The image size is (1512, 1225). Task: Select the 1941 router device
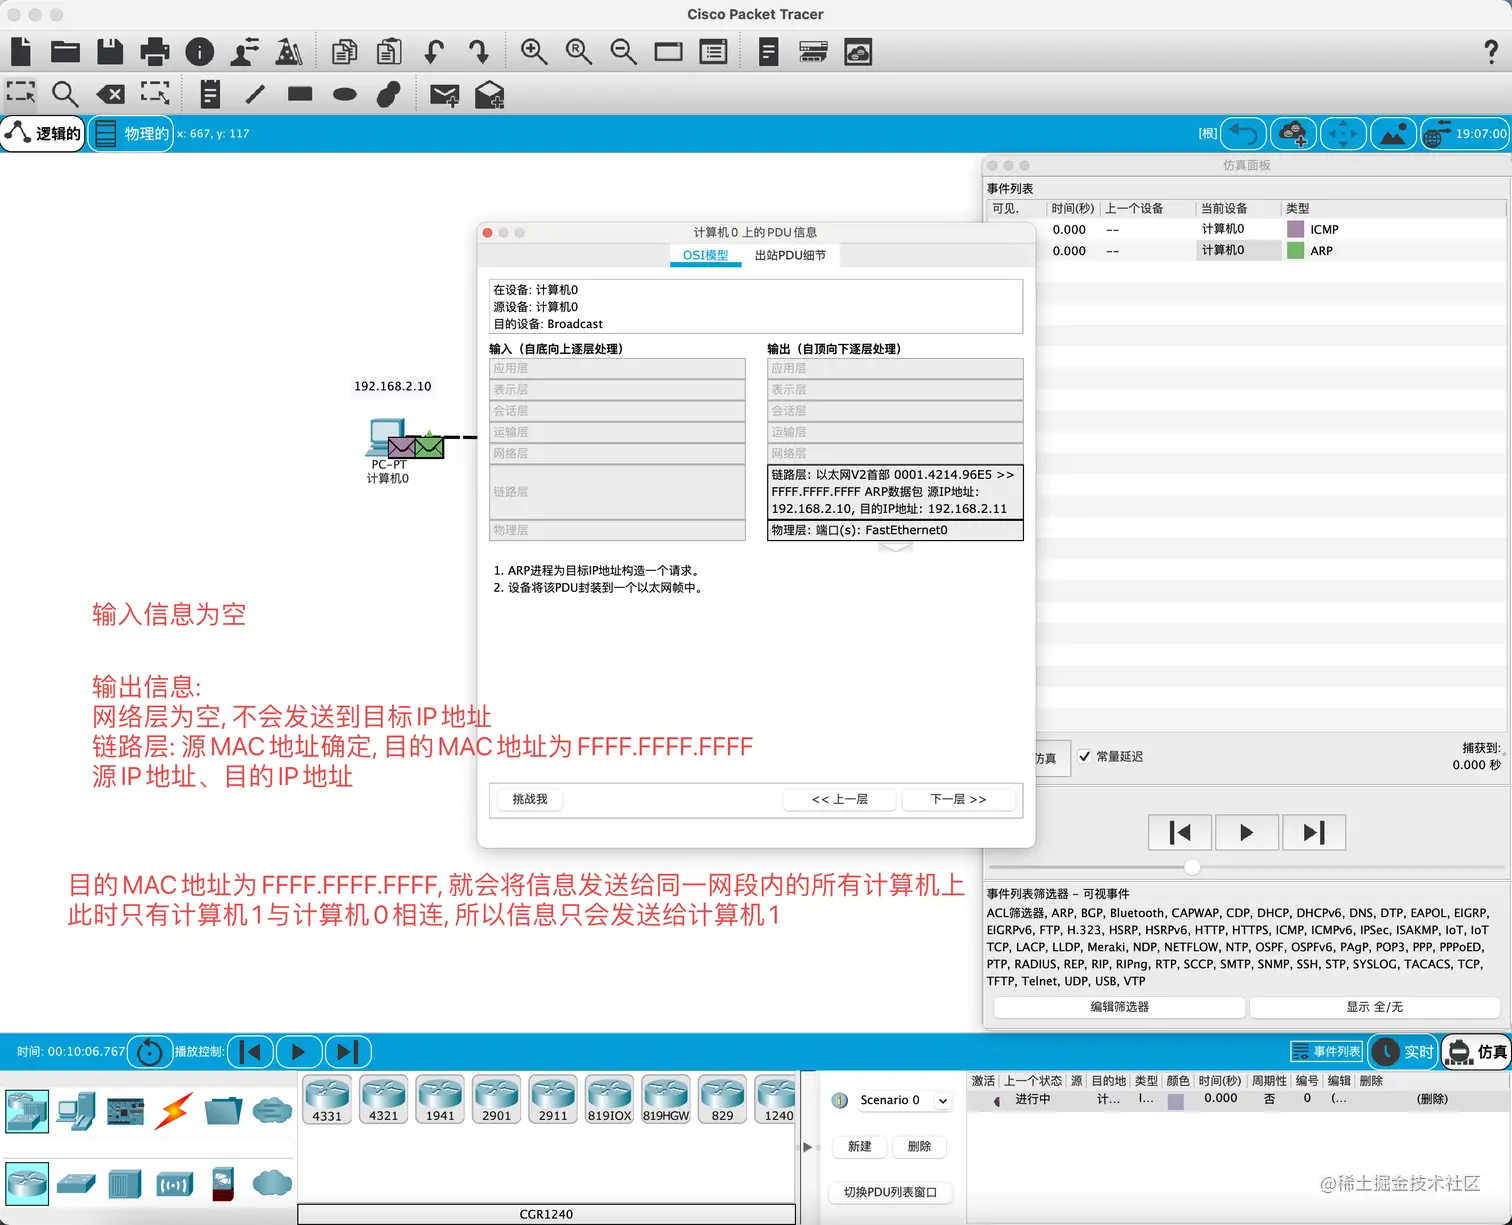[x=440, y=1100]
